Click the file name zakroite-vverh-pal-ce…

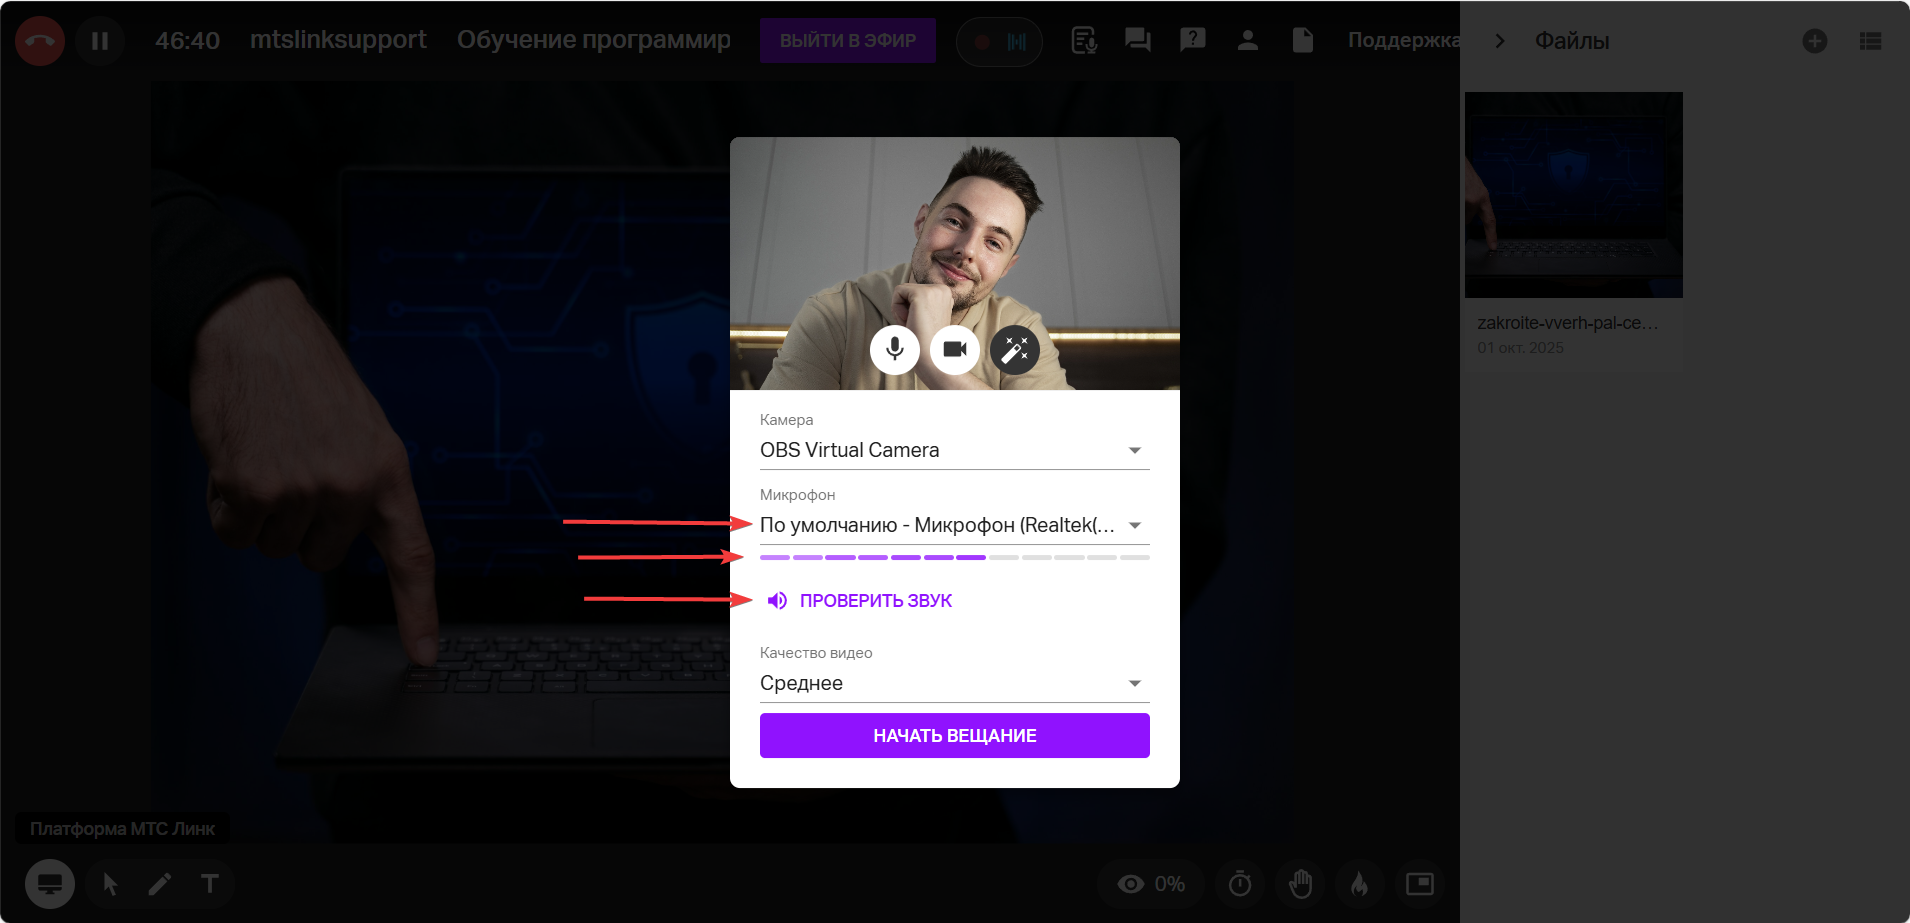[x=1568, y=323]
